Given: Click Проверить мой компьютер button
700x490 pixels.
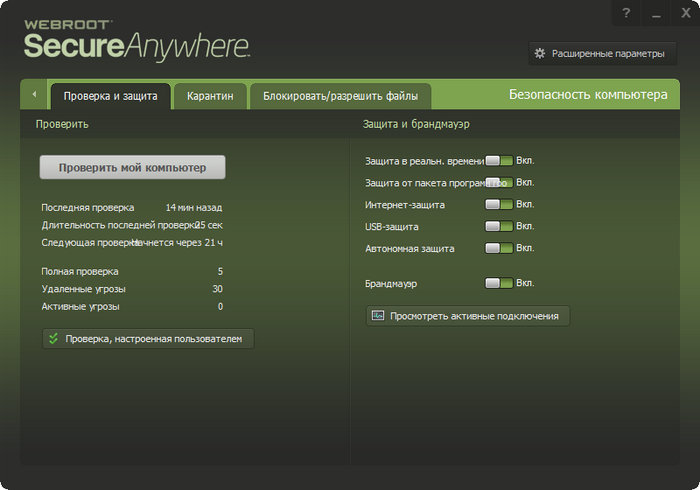Looking at the screenshot, I should coord(133,167).
